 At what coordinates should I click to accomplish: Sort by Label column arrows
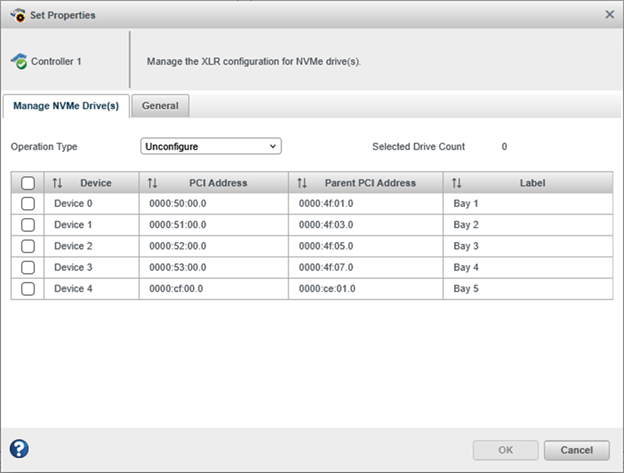pos(457,183)
